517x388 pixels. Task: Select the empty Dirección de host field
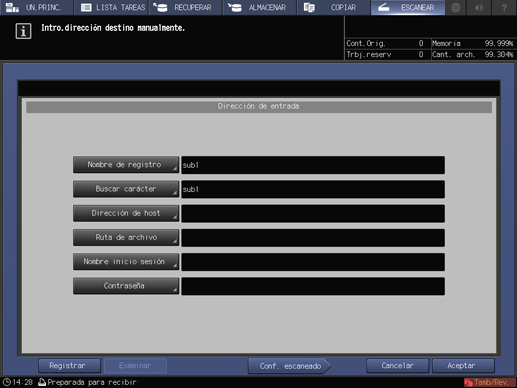click(x=313, y=214)
